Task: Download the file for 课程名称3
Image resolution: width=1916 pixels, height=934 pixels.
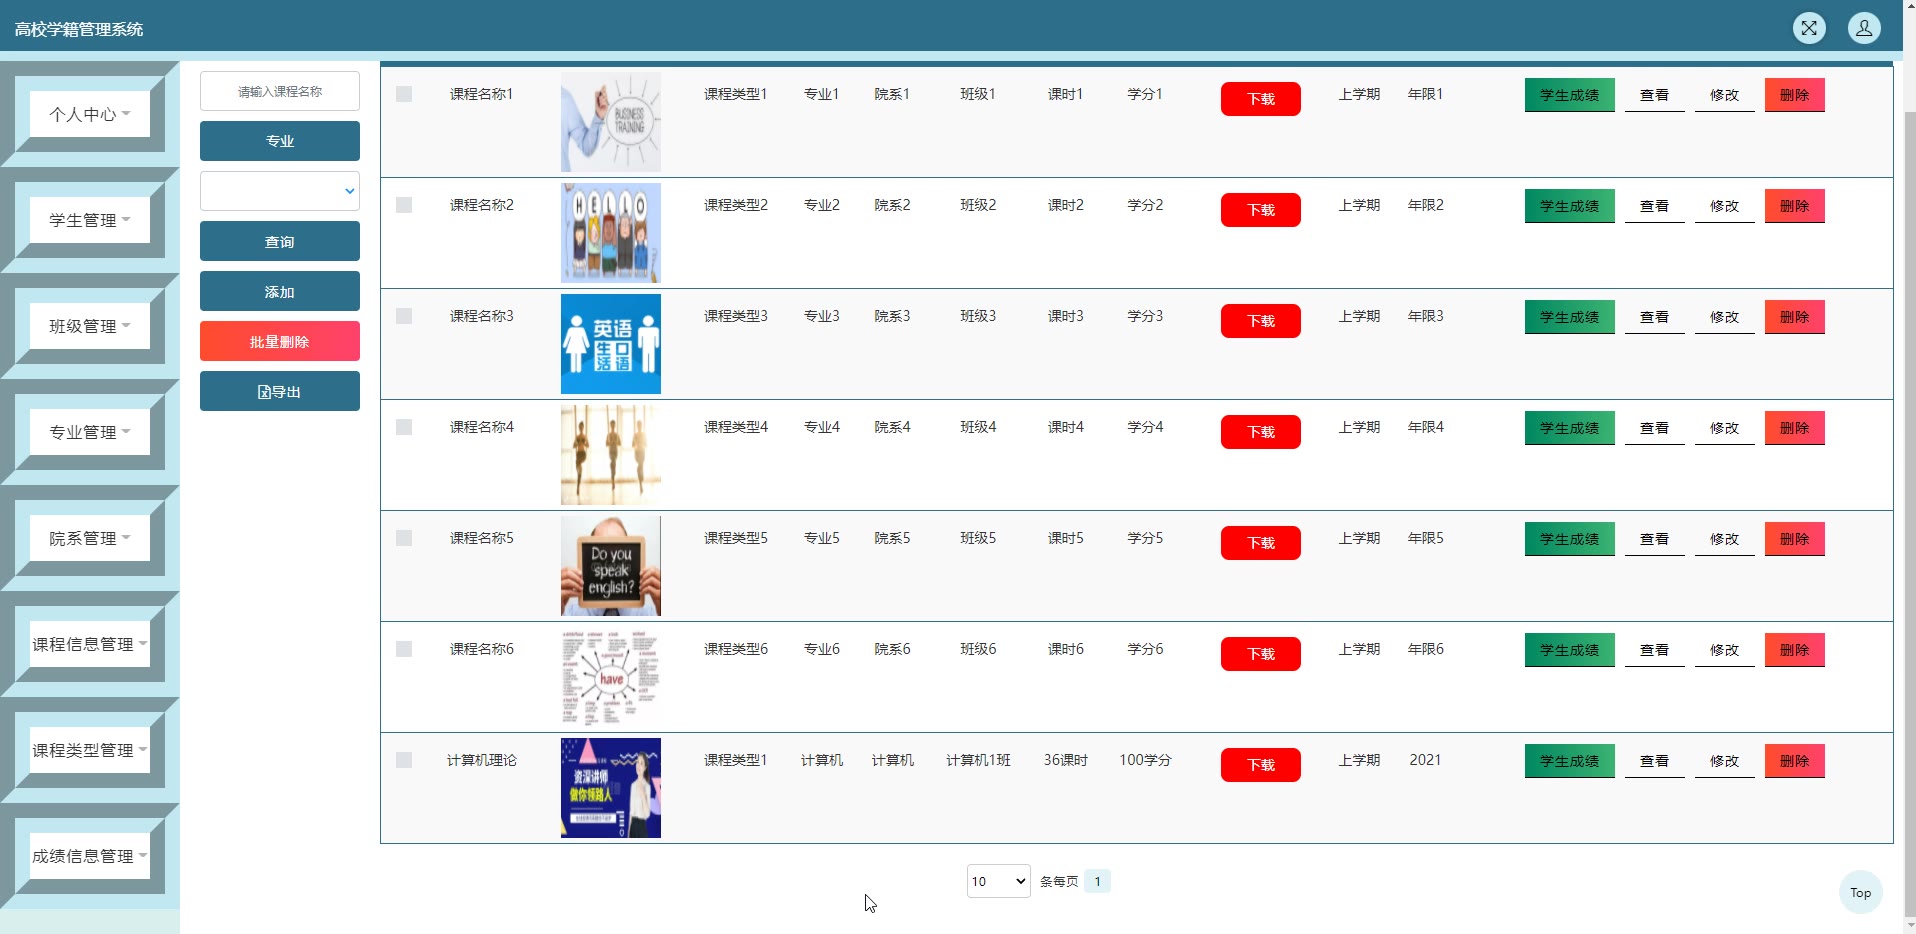Action: (x=1261, y=321)
